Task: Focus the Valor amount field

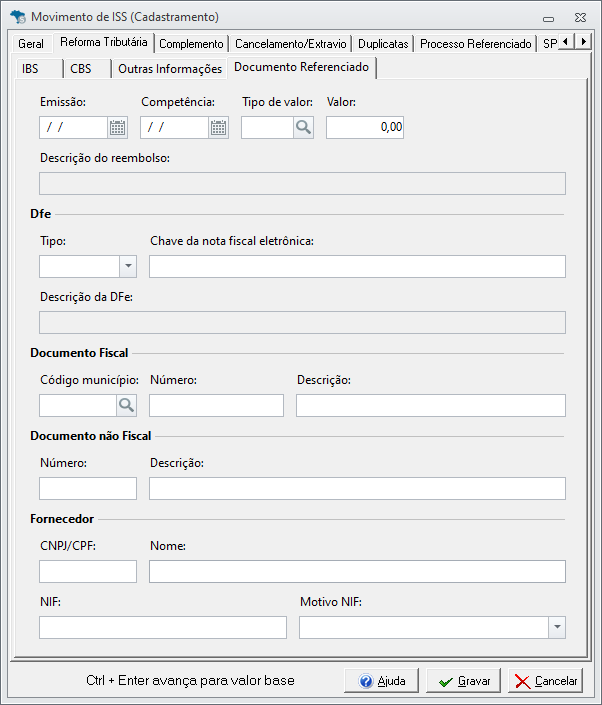Action: coord(365,127)
